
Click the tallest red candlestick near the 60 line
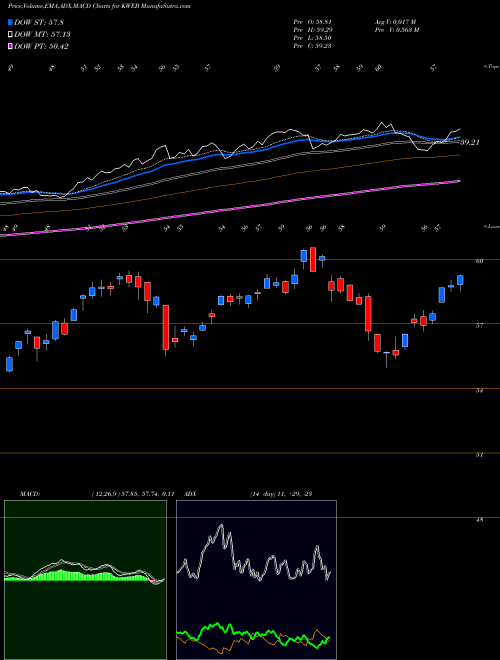[313, 259]
